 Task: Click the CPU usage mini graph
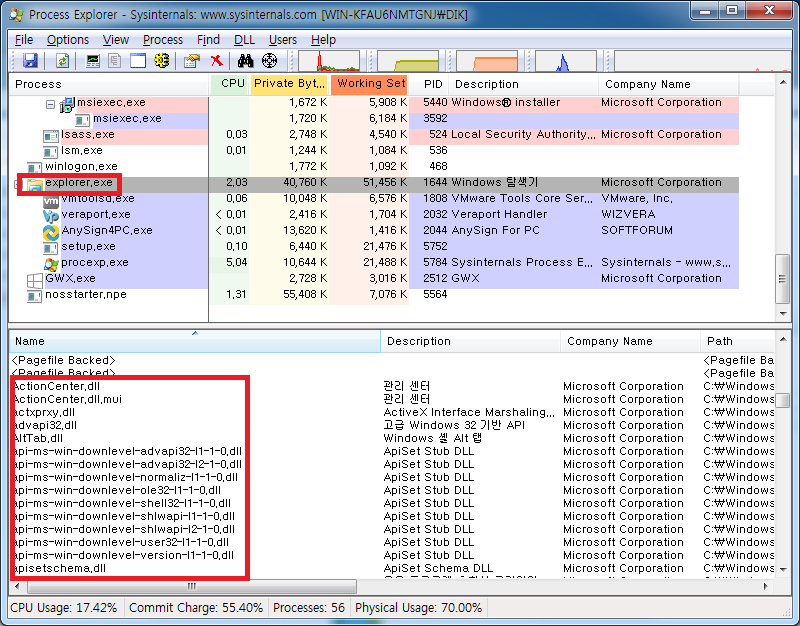coord(328,62)
